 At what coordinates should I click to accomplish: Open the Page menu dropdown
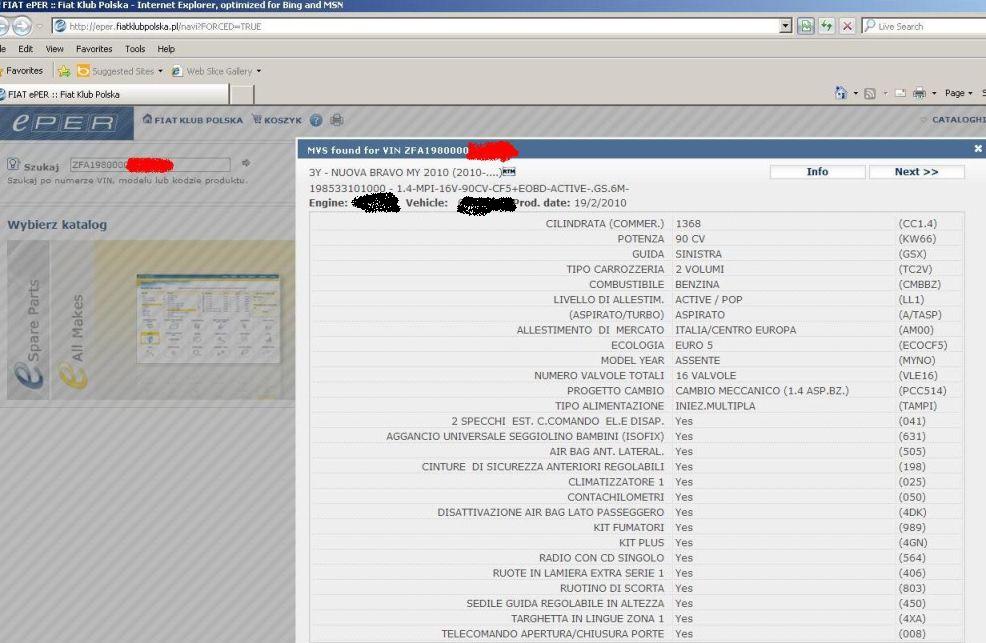coord(958,93)
